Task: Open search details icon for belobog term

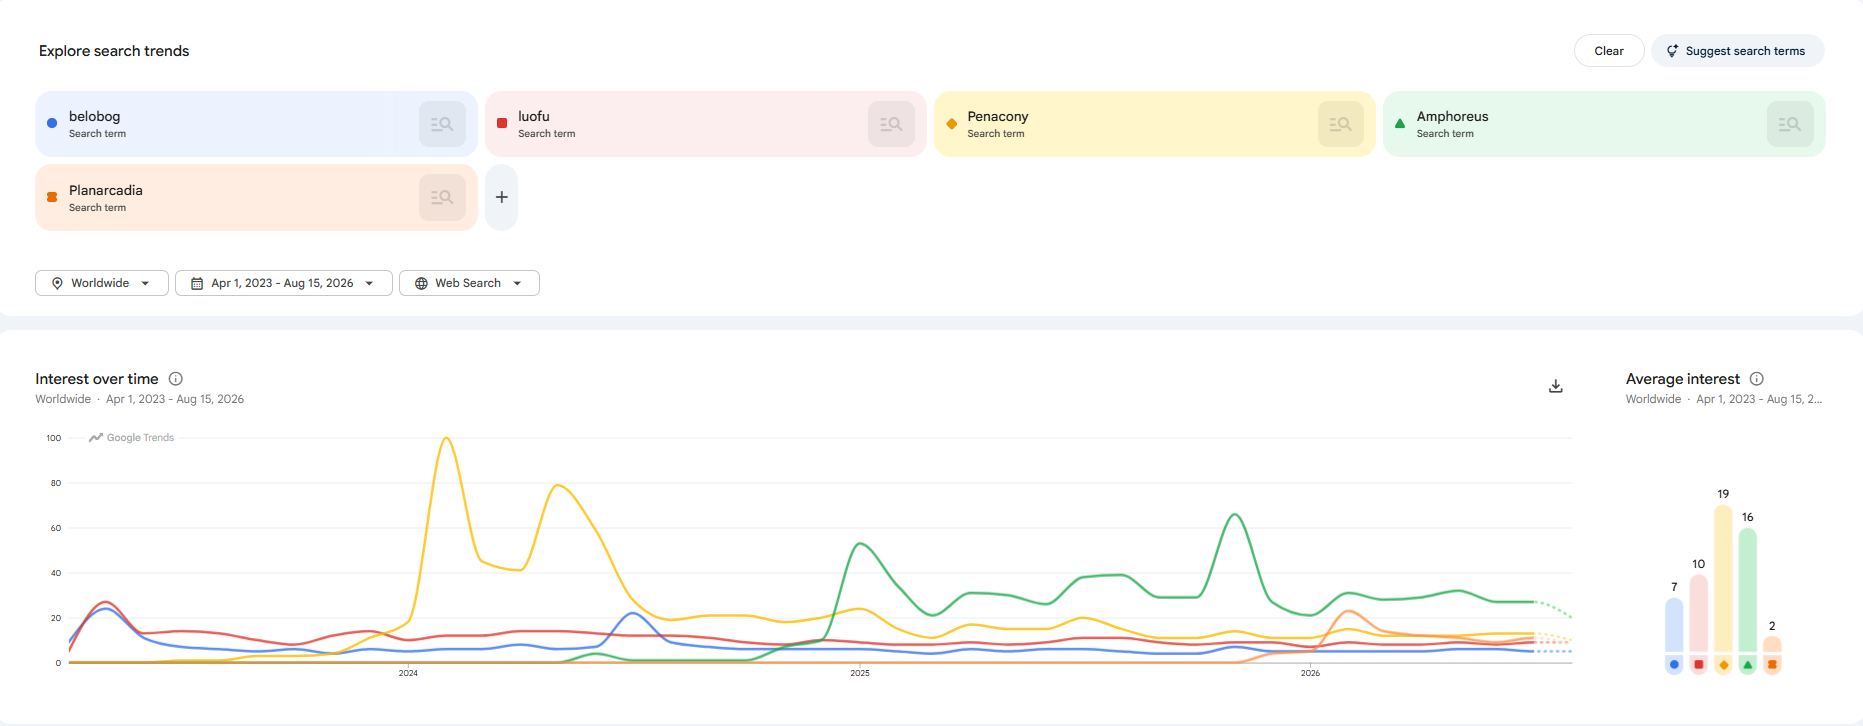Action: pyautogui.click(x=442, y=124)
